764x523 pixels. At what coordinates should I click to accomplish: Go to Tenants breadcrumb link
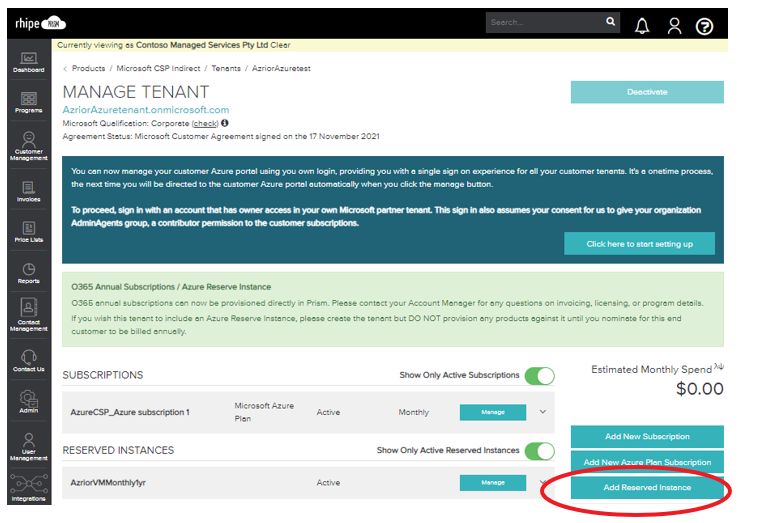(226, 68)
